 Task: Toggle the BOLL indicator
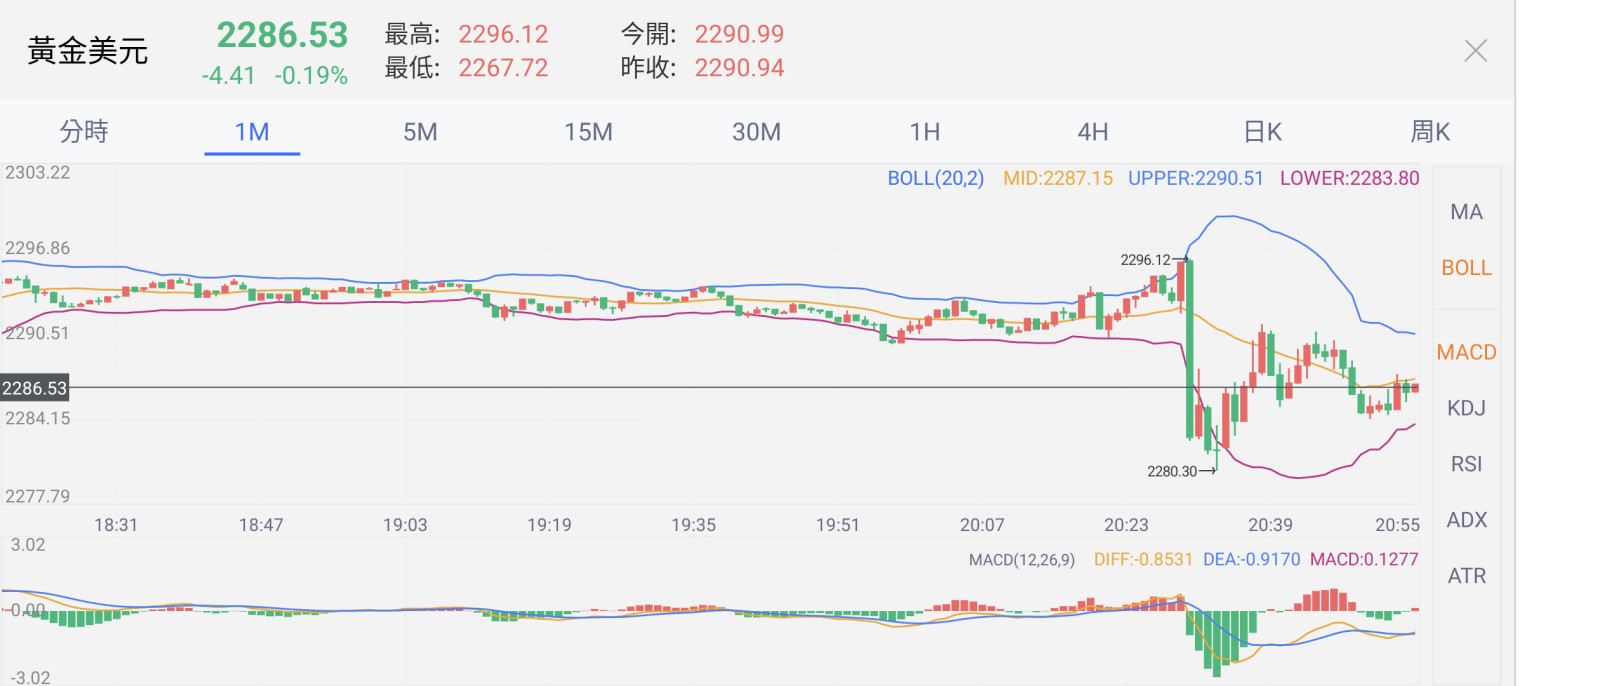[1466, 268]
